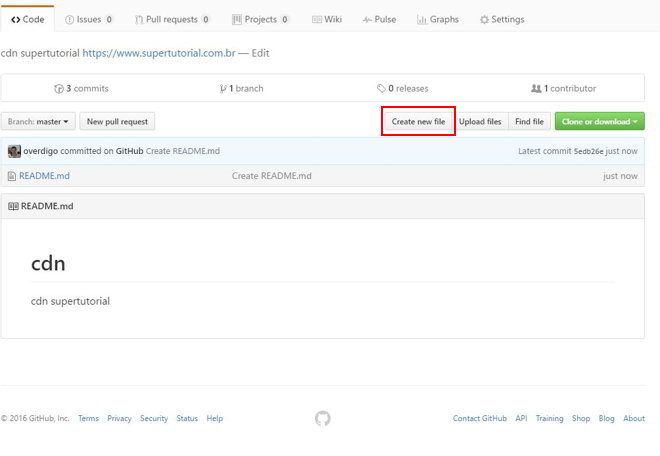This screenshot has width=660, height=456.
Task: Open the 0 releases page
Action: tap(403, 88)
